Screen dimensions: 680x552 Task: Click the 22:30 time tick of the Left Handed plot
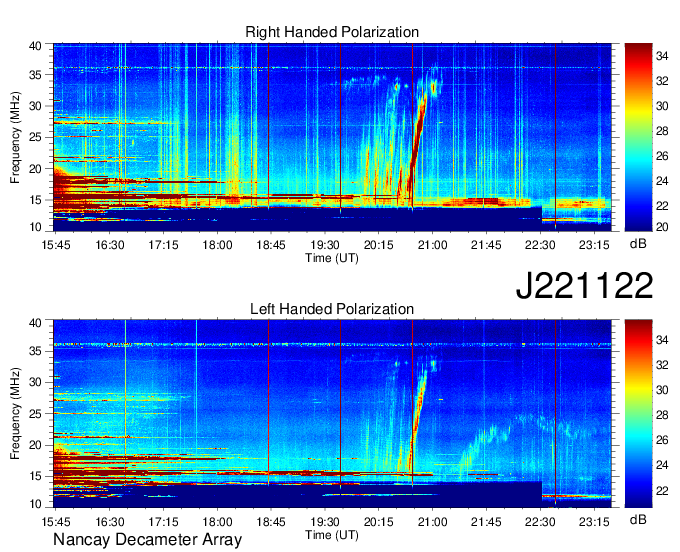point(540,521)
